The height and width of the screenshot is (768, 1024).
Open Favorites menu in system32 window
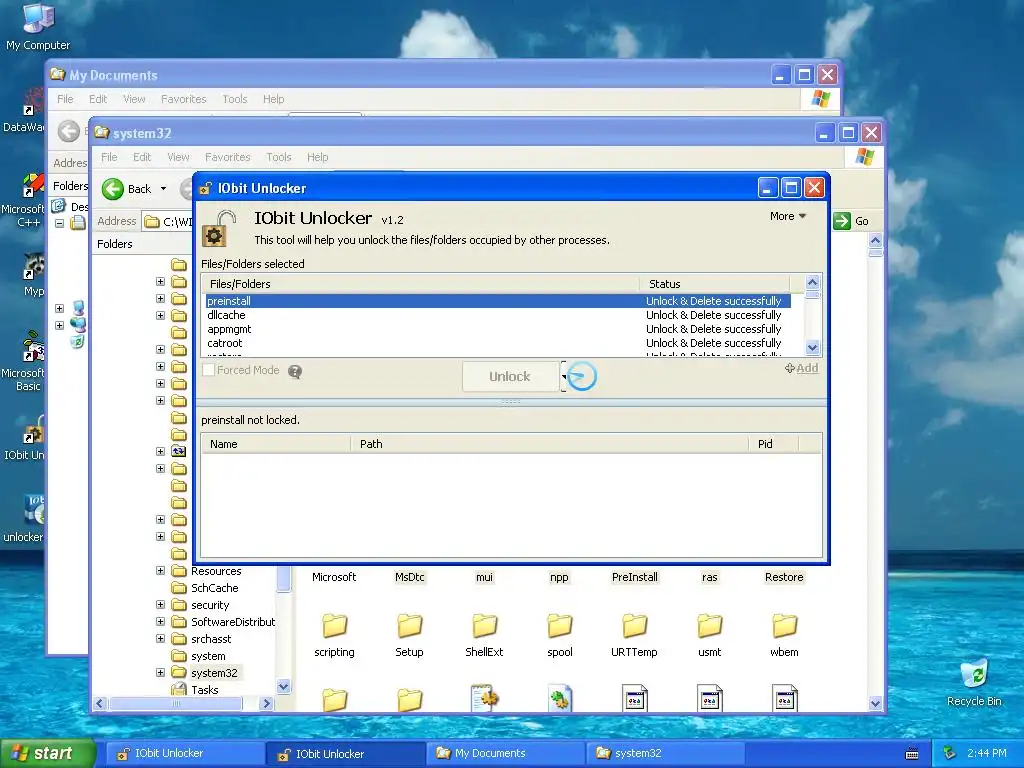(x=227, y=157)
